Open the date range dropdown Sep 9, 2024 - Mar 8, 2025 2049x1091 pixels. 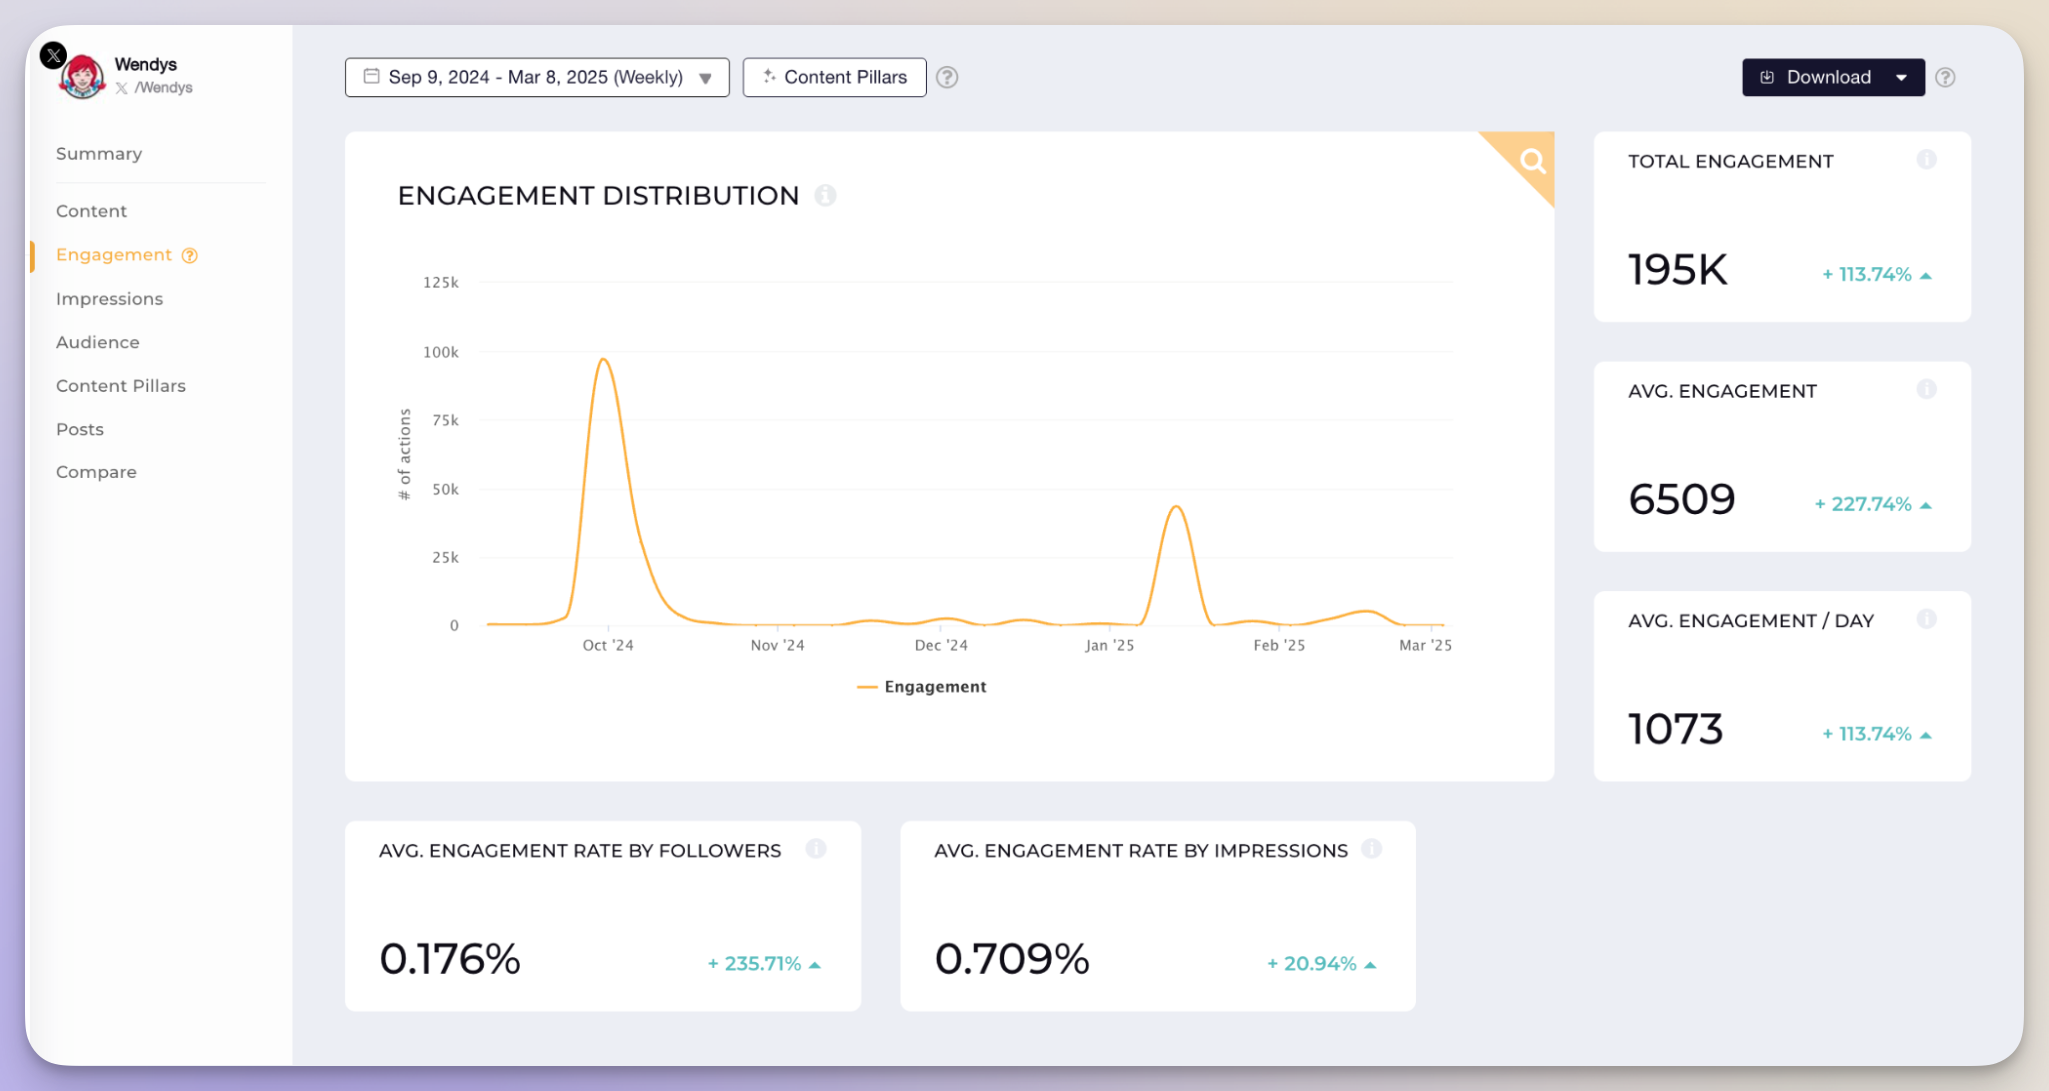(537, 77)
